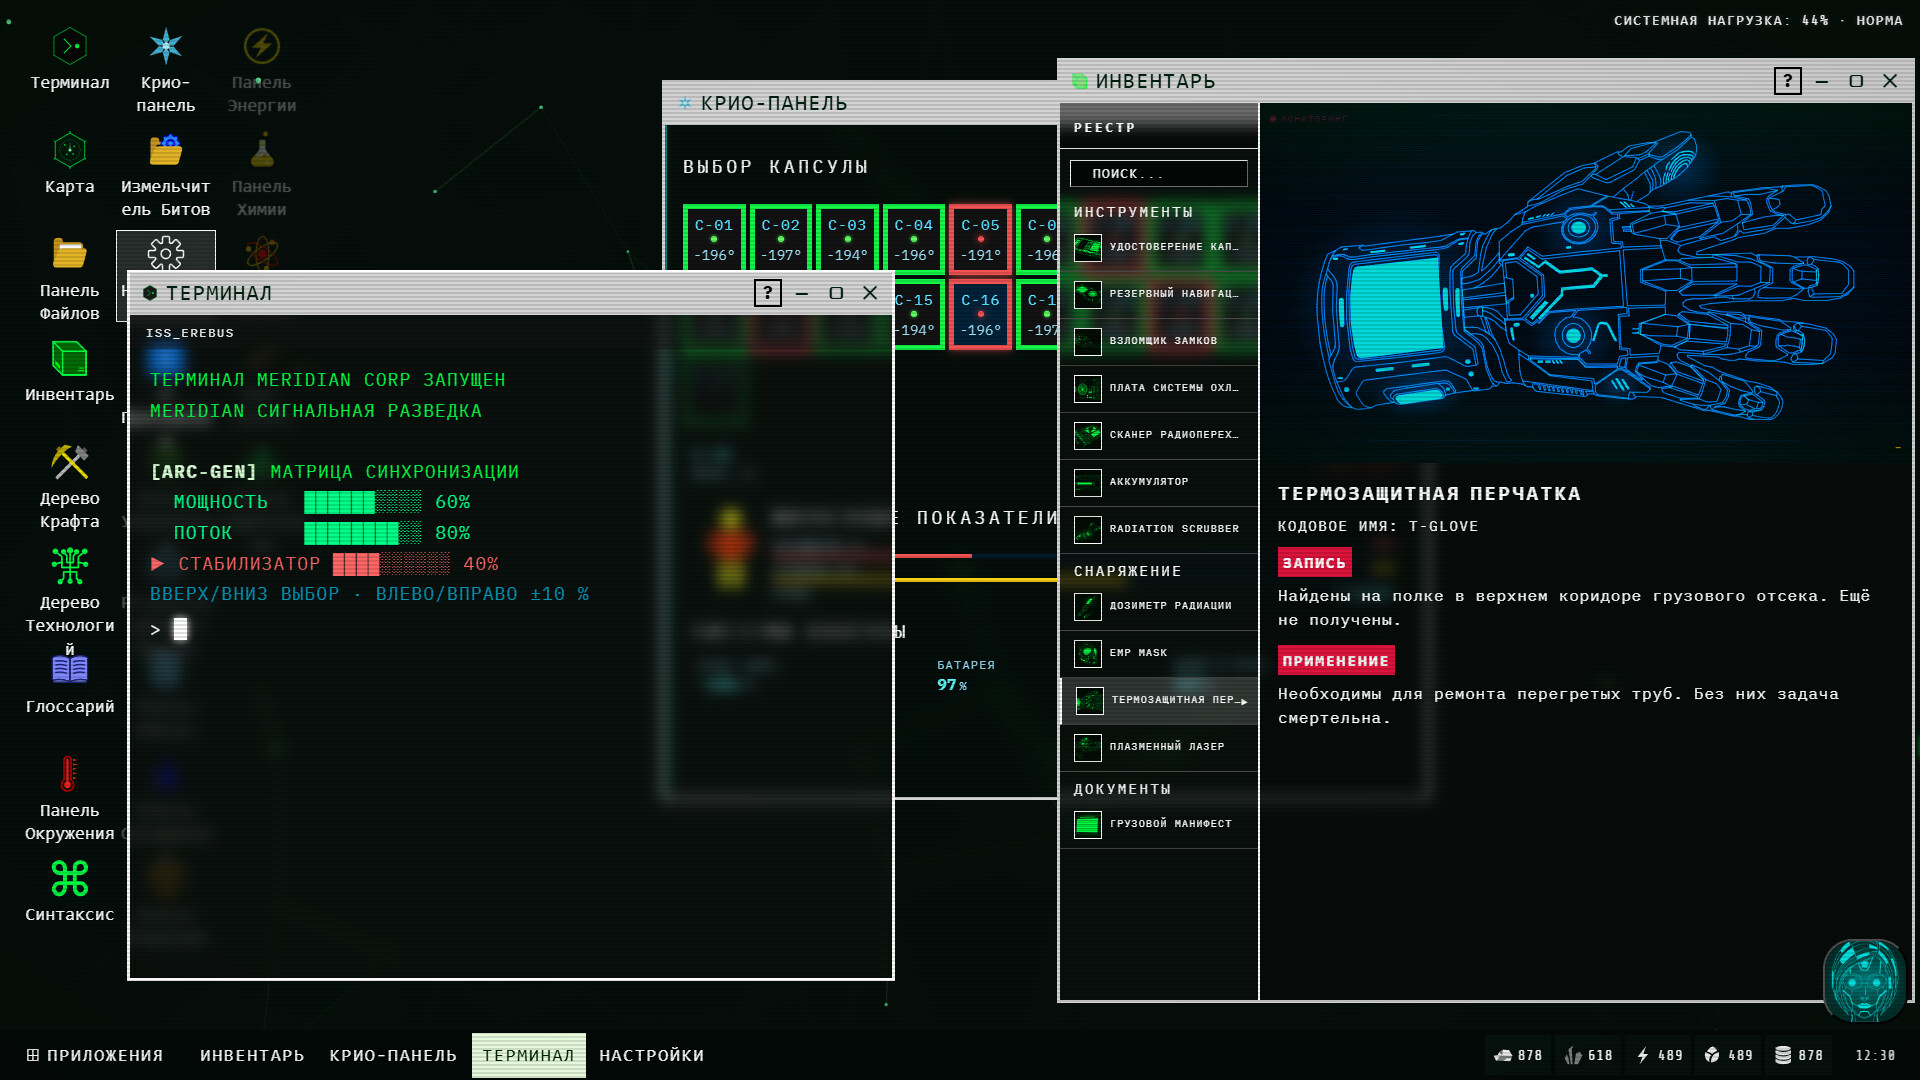Viewport: 1920px width, 1080px height.
Task: Open the Дерево Крафта icon
Action: 69,486
